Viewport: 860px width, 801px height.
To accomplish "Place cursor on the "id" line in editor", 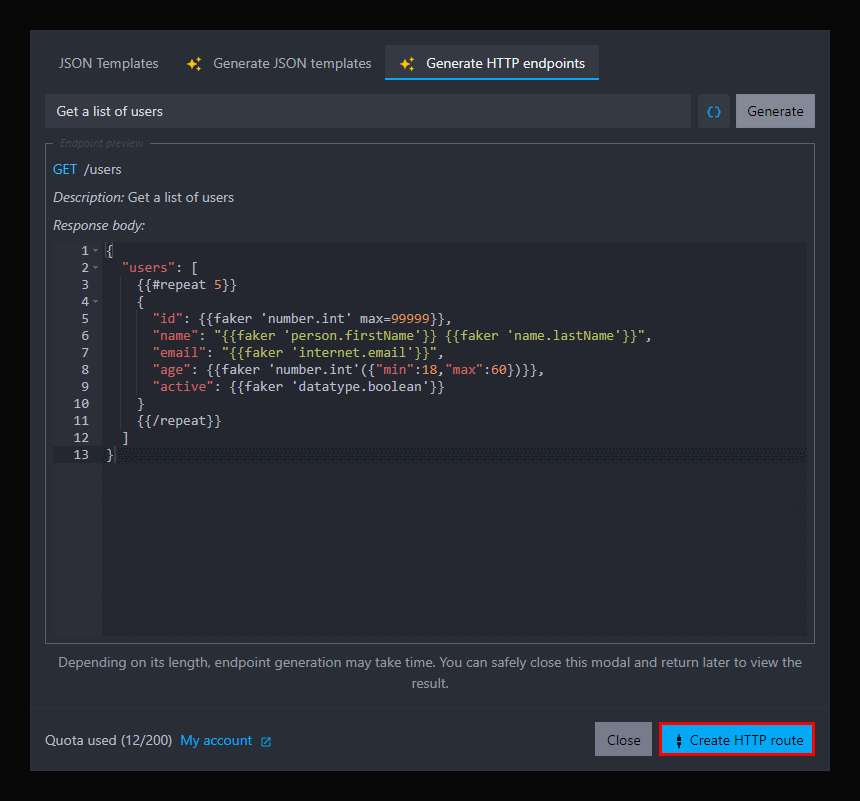I will tap(300, 319).
